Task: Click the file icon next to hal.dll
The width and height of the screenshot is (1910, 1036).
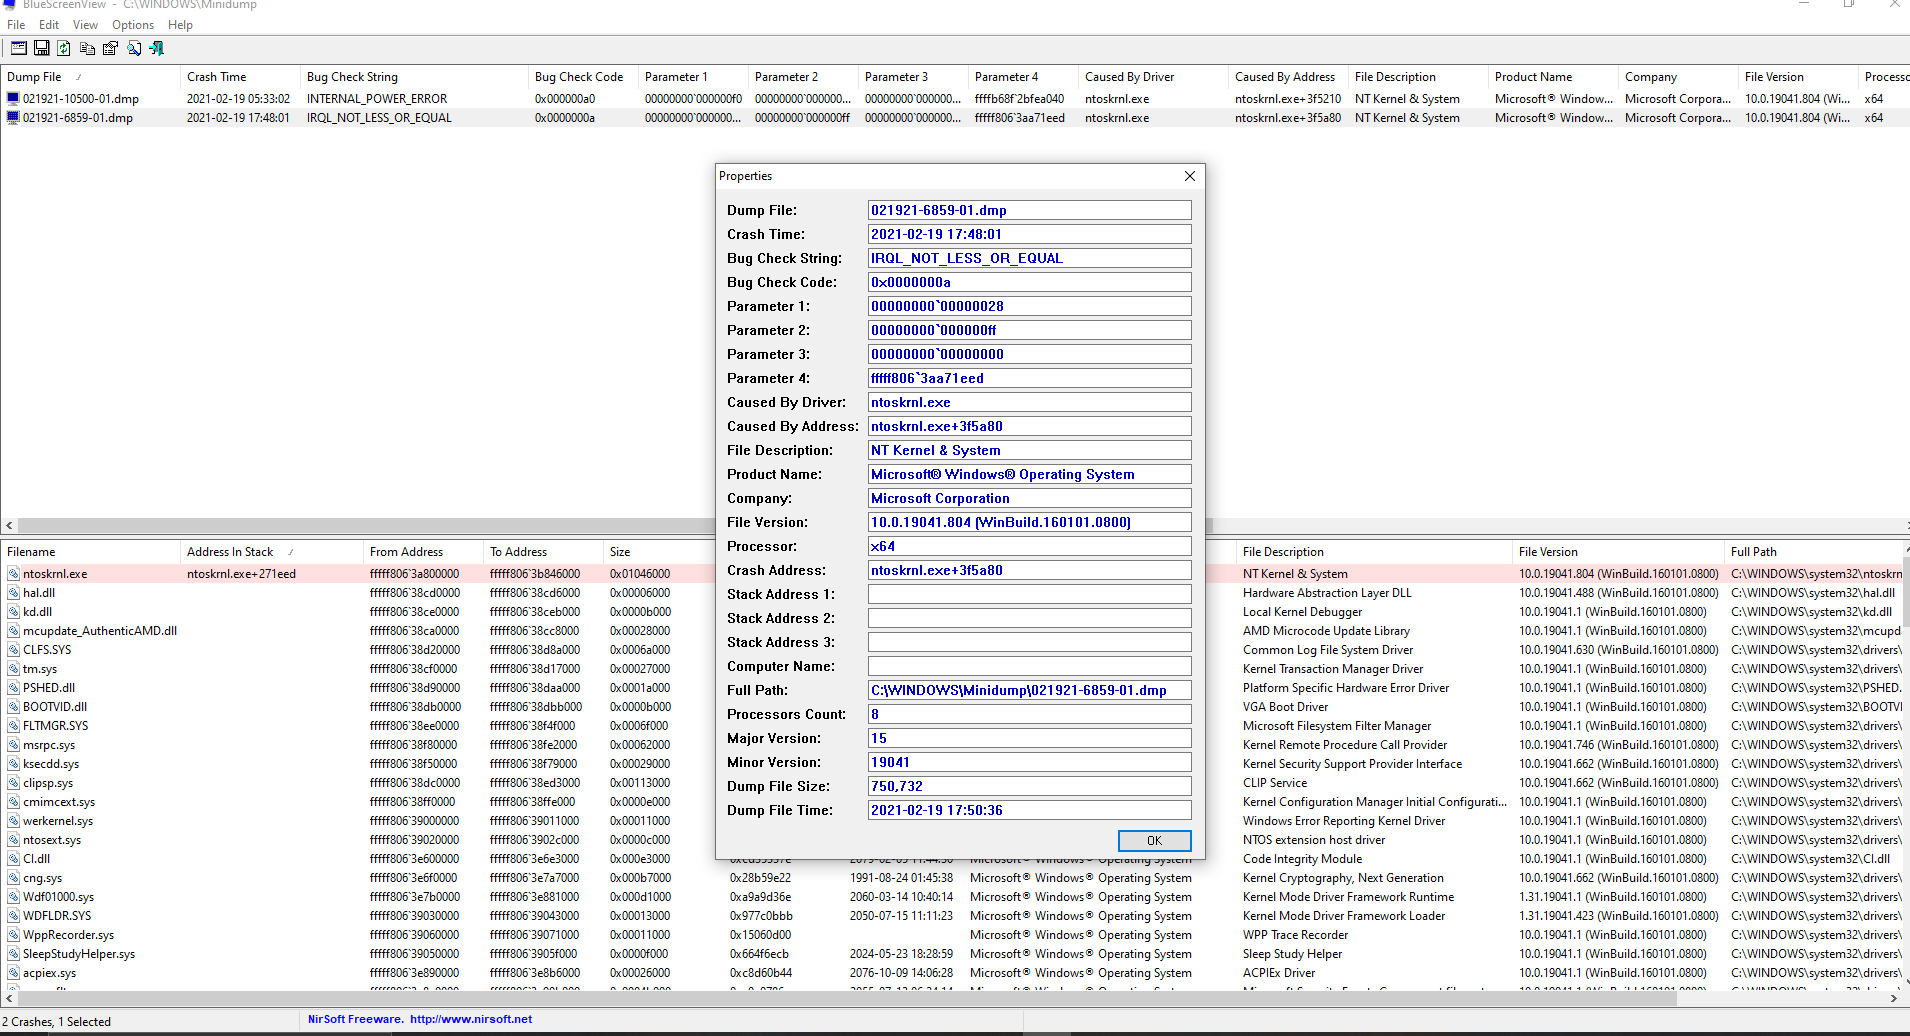Action: pyautogui.click(x=14, y=593)
